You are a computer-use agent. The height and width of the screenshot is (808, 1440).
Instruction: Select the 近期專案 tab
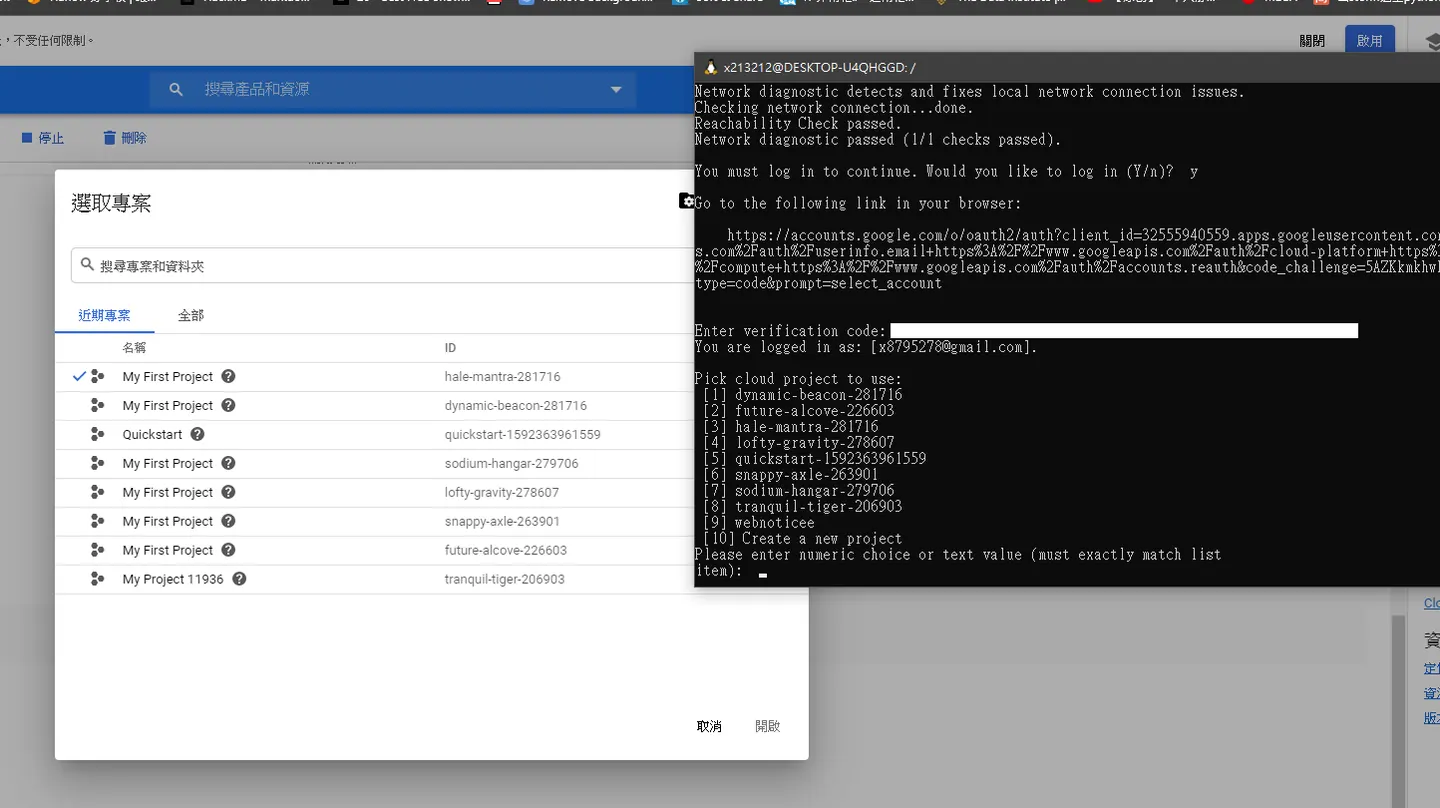click(104, 315)
